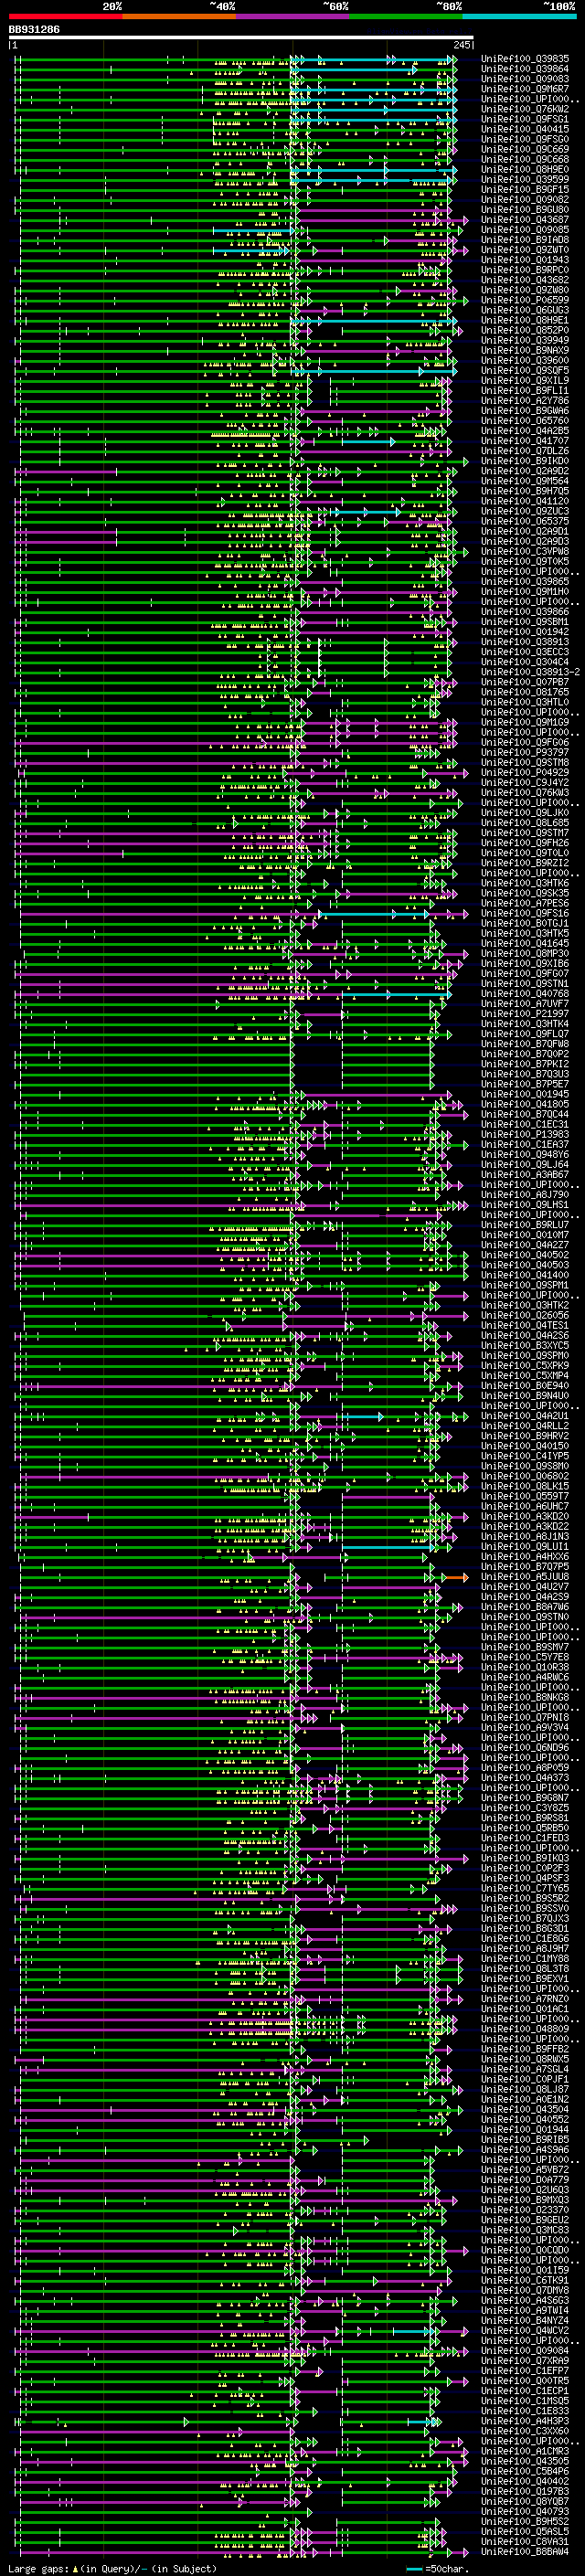This screenshot has width=585, height=2576.
Task: Select hit label UniRef100_Q9ZWT0
Action: 525,250
